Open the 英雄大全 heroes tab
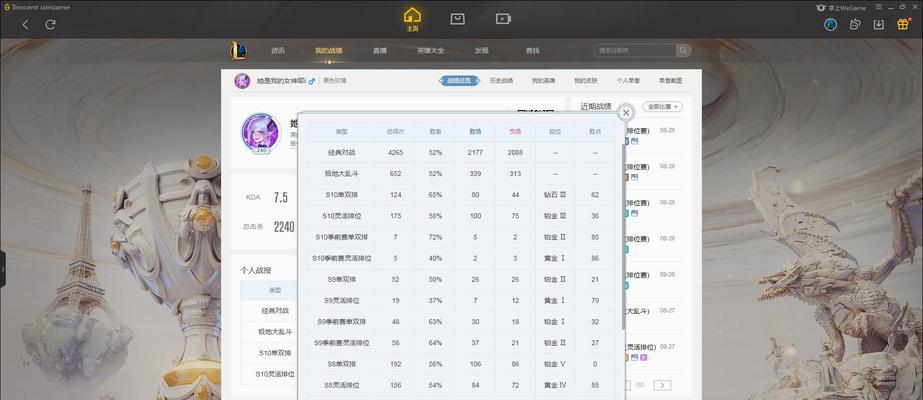 click(430, 51)
